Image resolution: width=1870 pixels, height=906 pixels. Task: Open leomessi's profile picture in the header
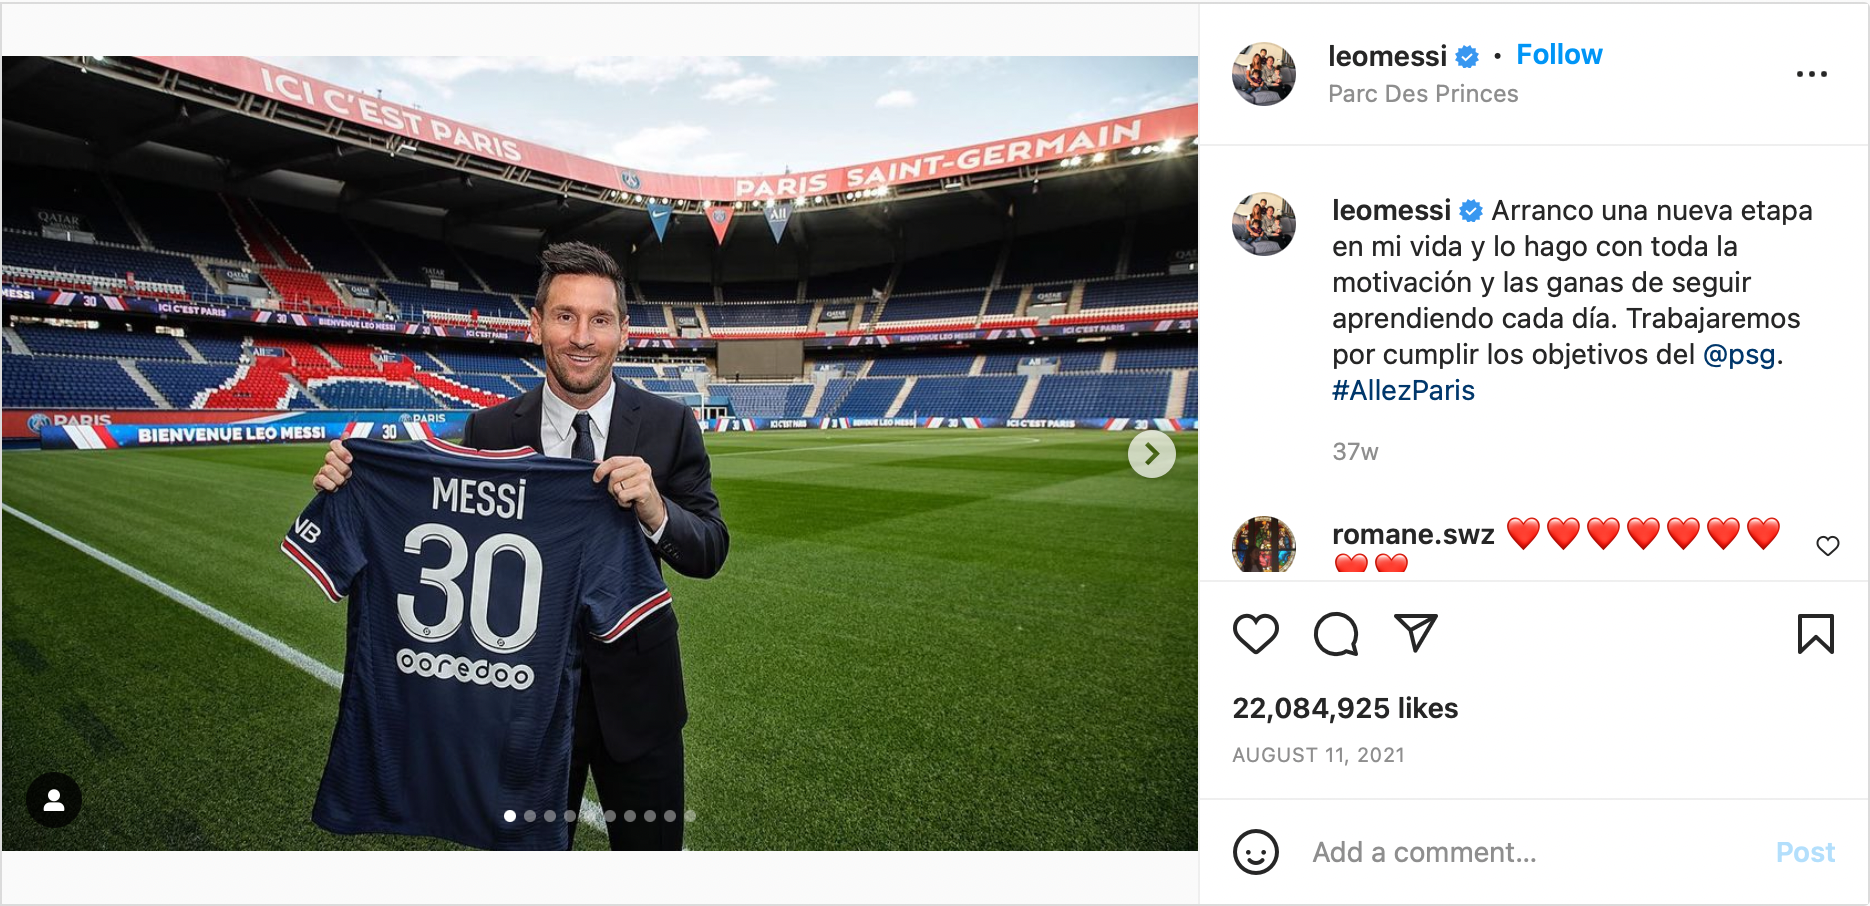[x=1263, y=73]
